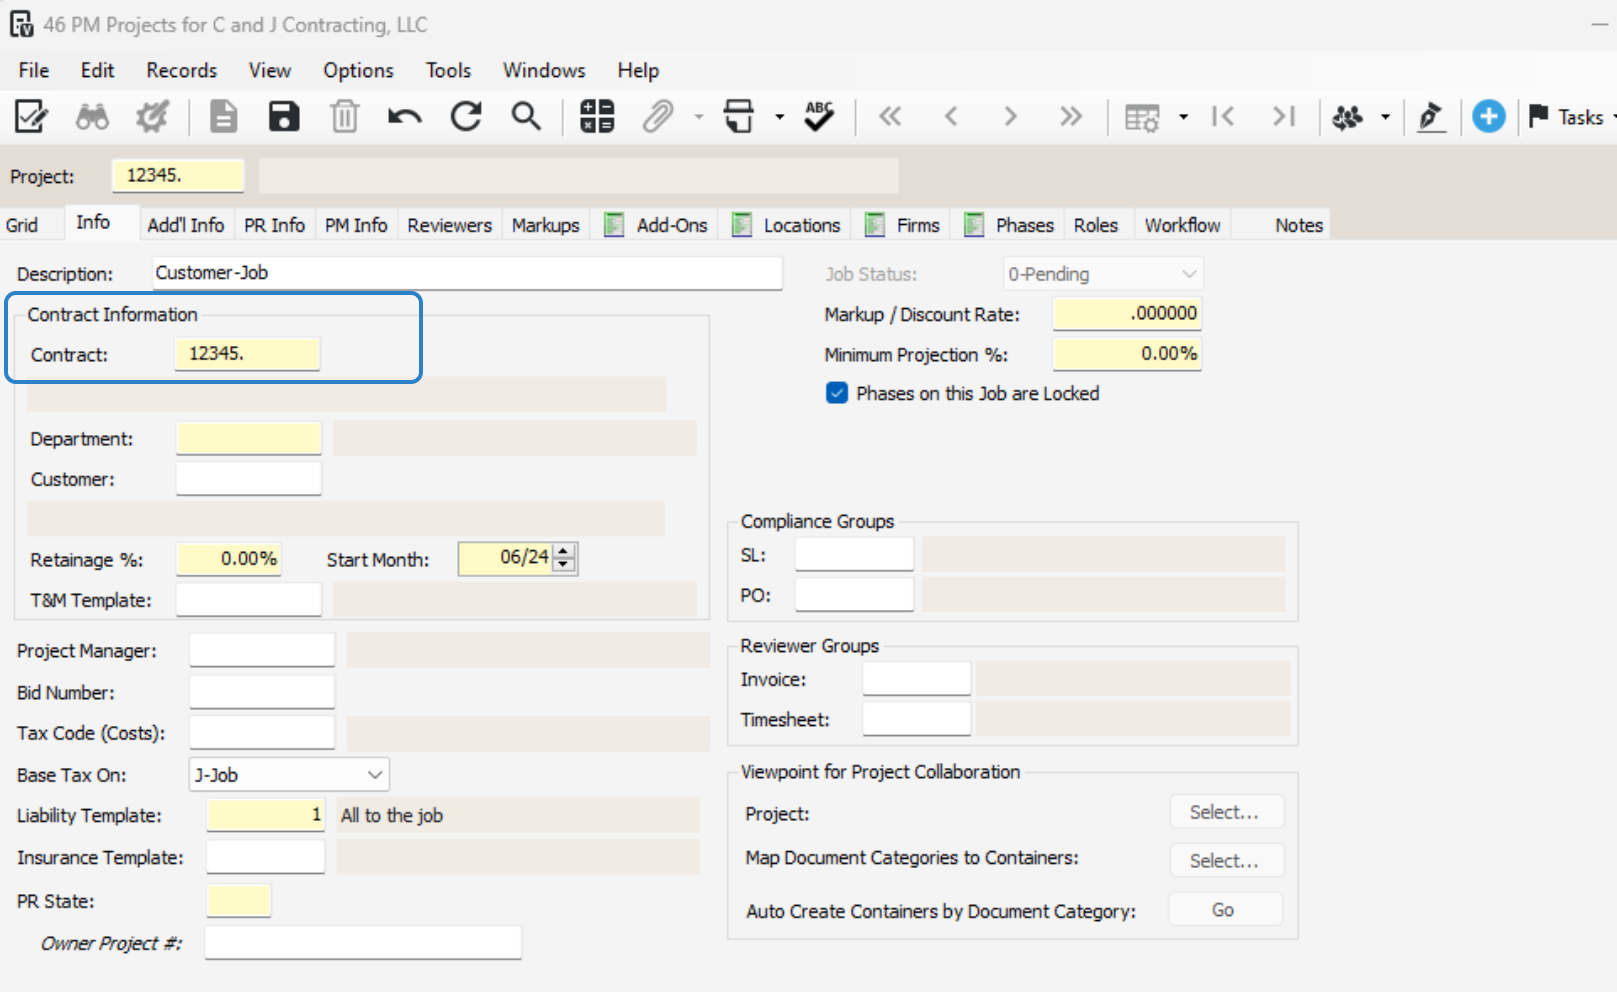
Task: Click Select button for Viewpoint Project
Action: [1225, 812]
